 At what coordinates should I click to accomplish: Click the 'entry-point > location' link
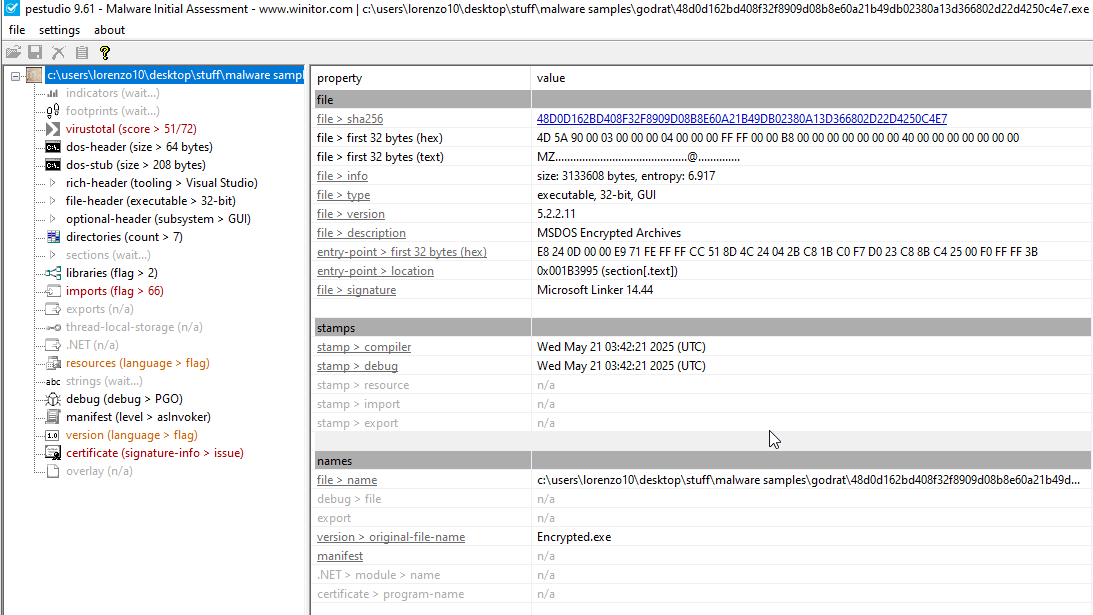tap(375, 271)
